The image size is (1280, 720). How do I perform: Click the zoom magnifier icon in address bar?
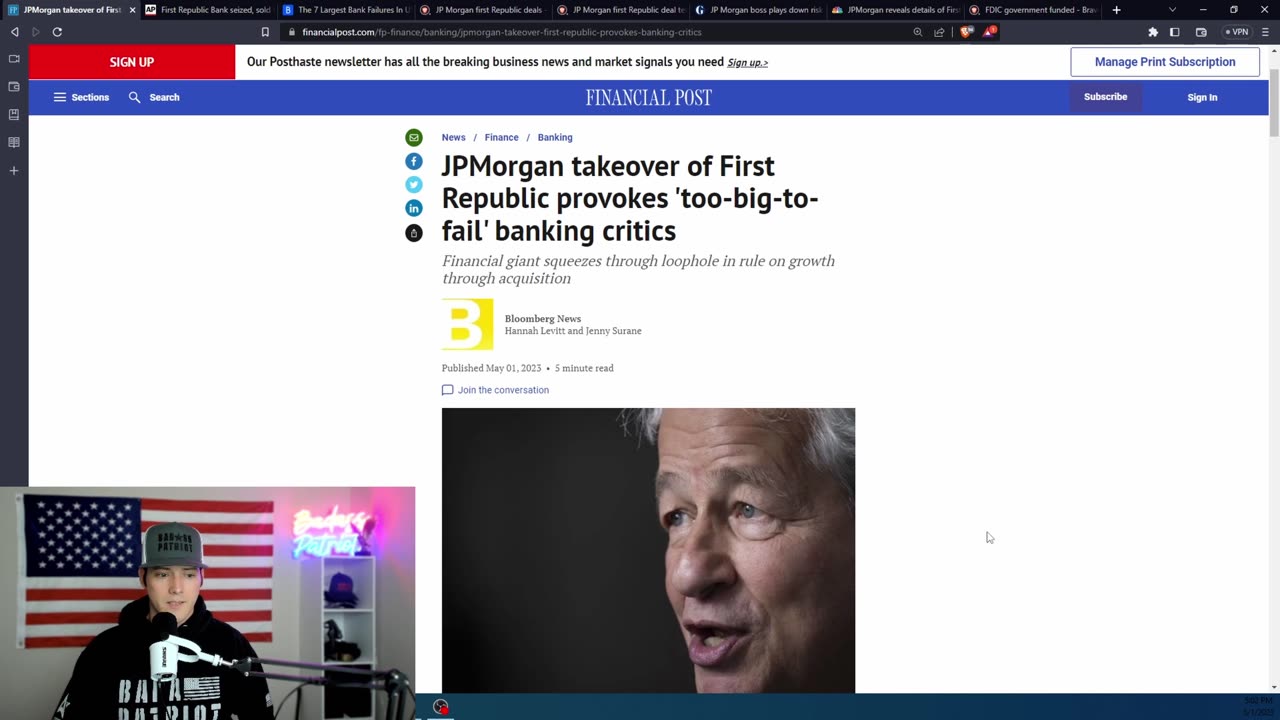(918, 32)
